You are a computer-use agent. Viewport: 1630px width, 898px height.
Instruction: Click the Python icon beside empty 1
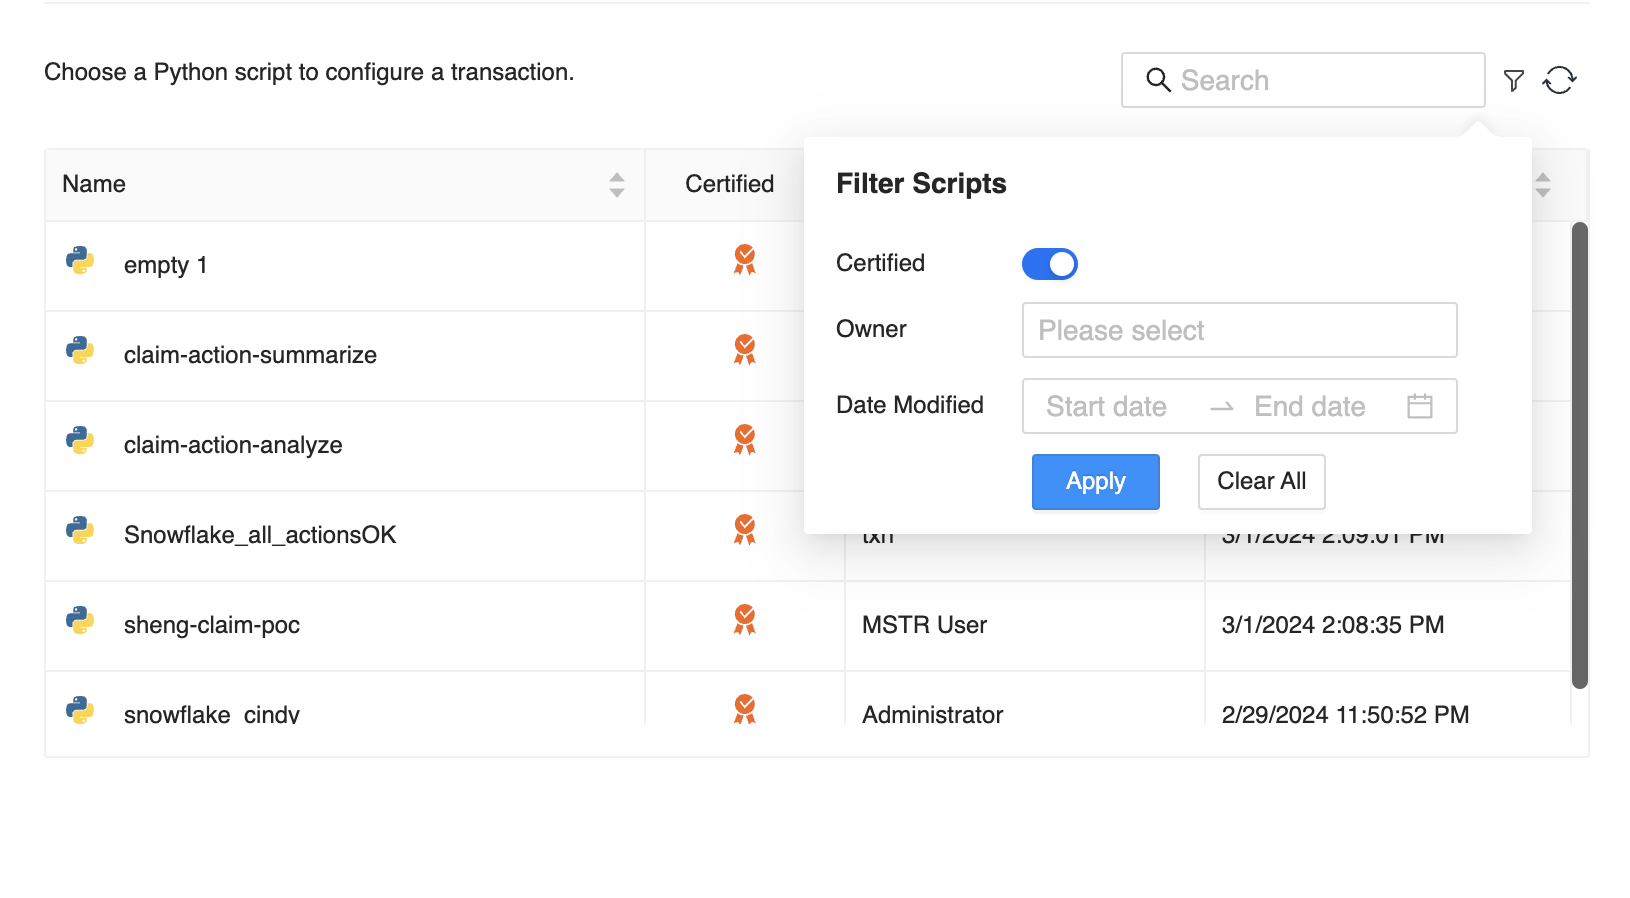(80, 261)
